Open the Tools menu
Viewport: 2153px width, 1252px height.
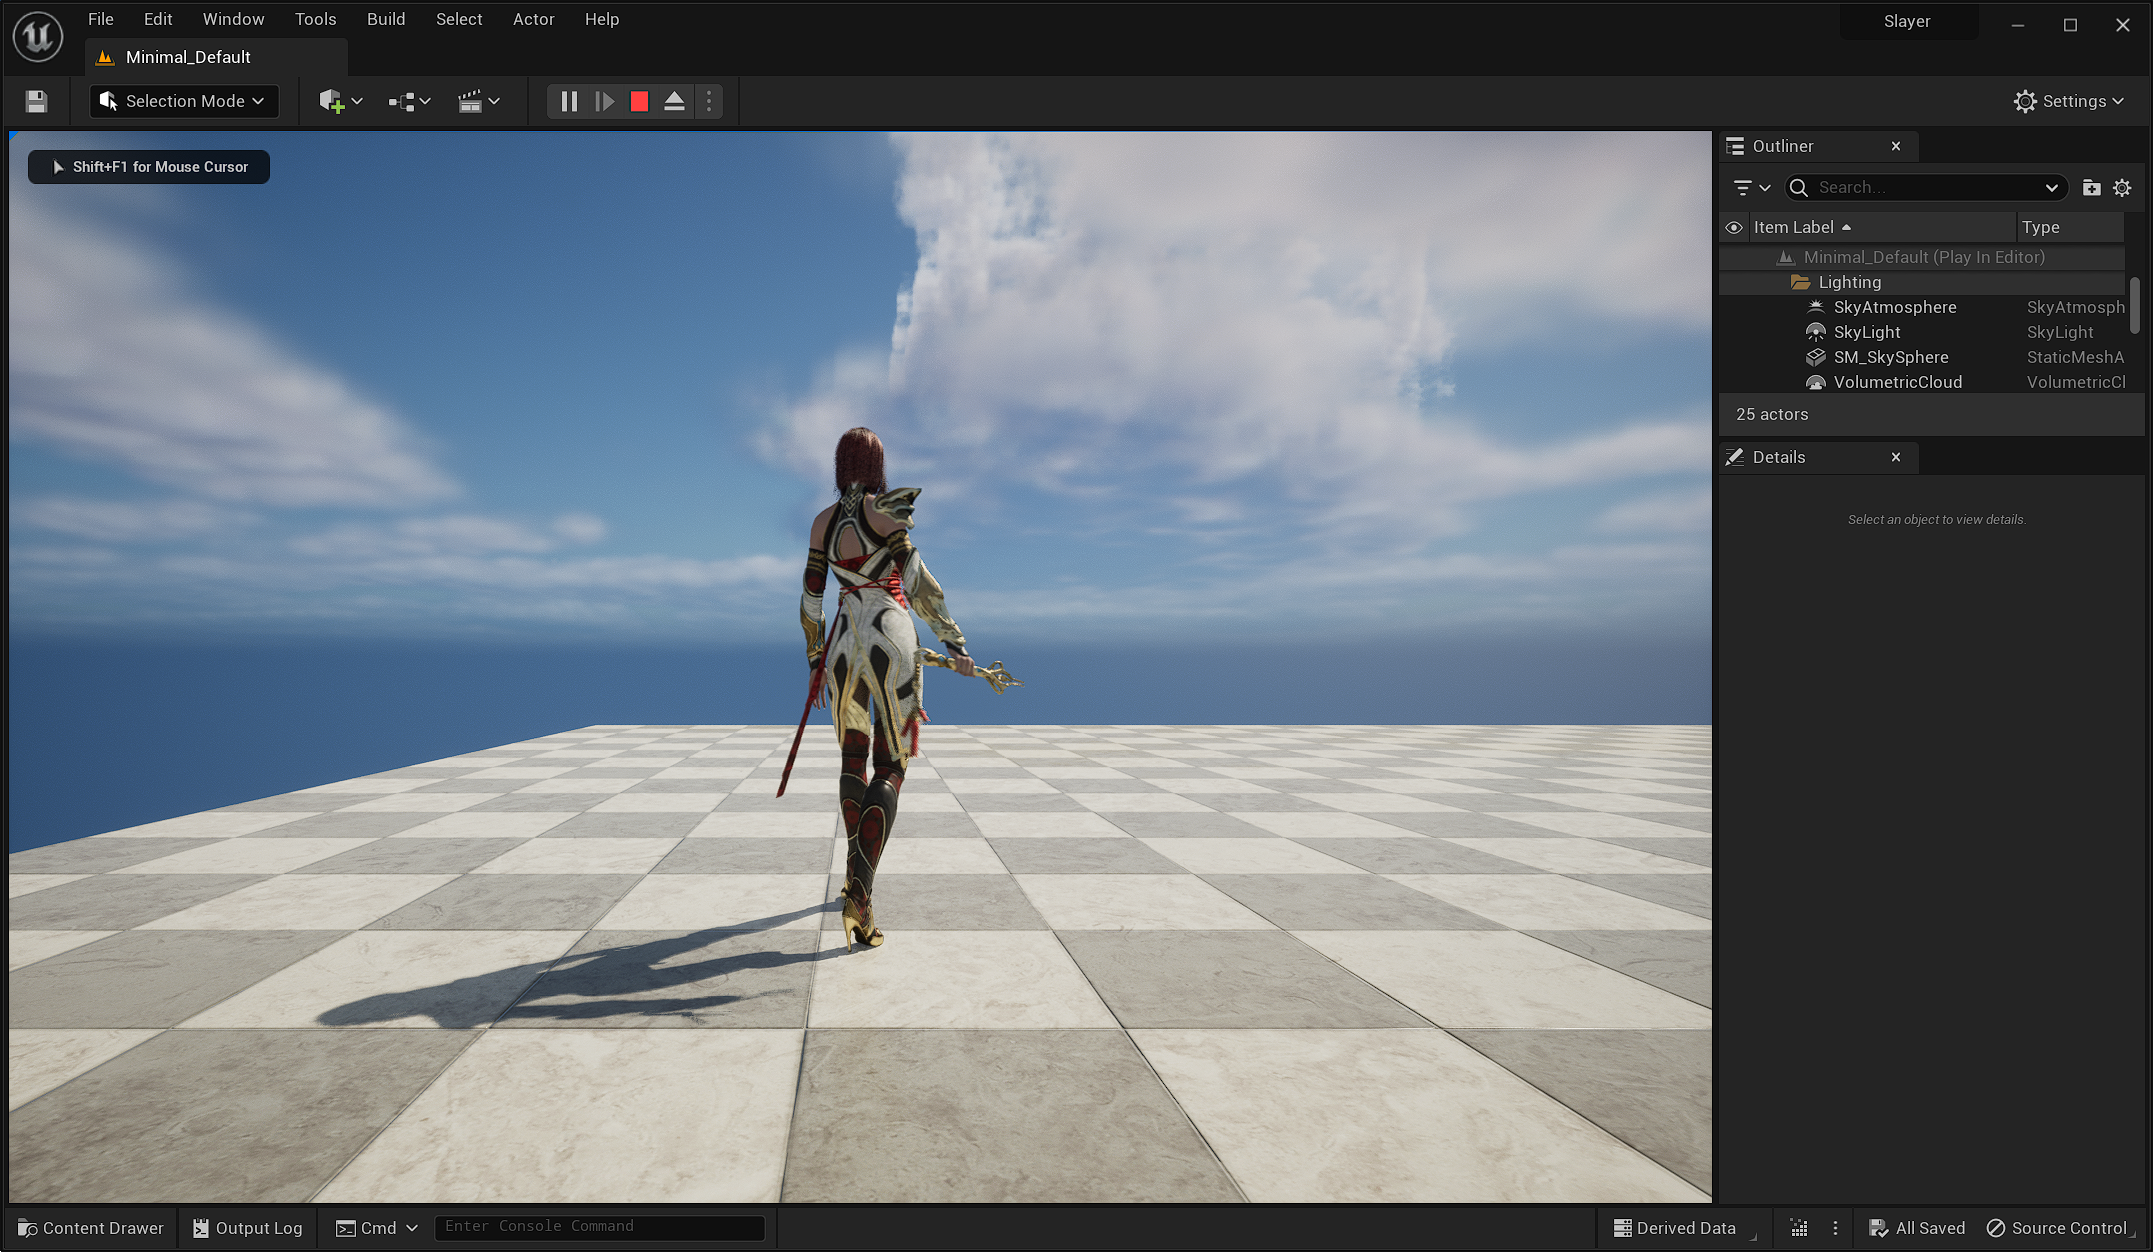(315, 19)
